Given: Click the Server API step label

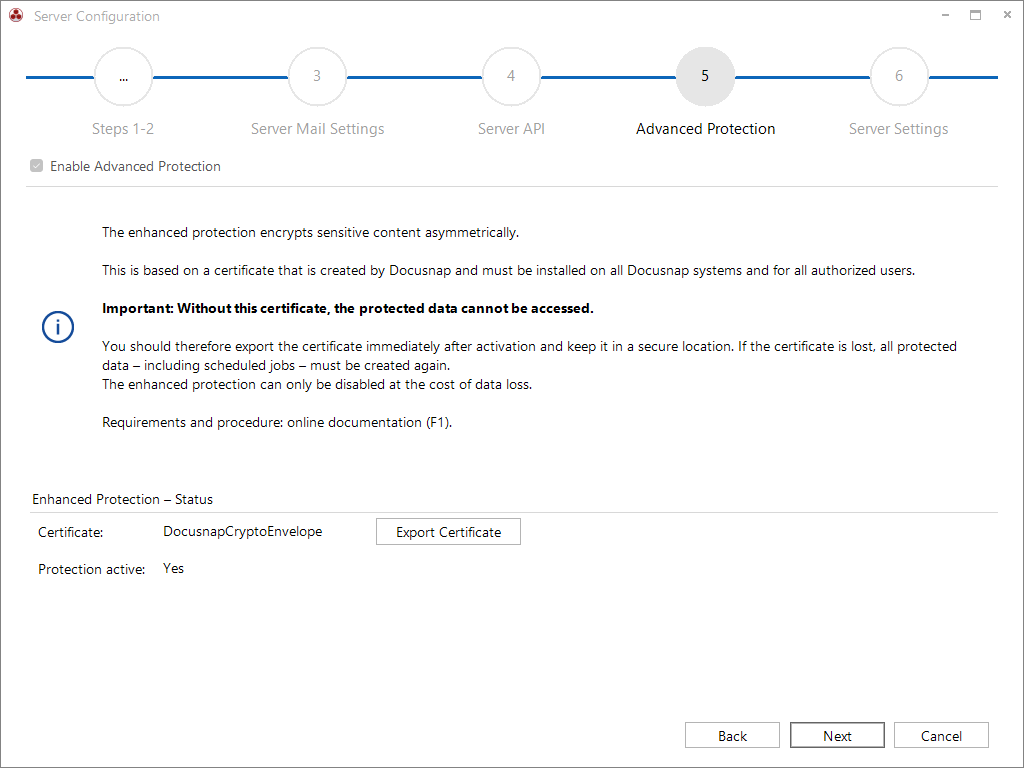Looking at the screenshot, I should point(511,129).
